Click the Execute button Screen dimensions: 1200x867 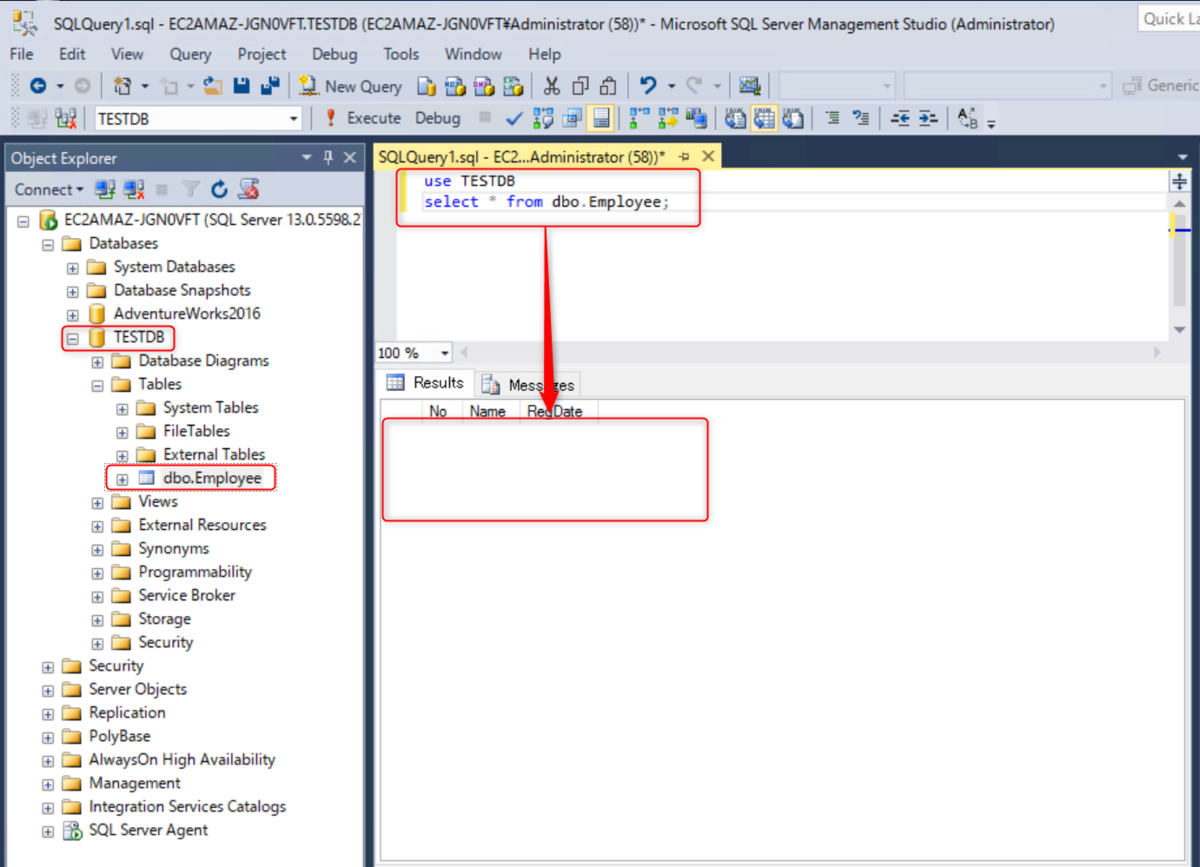(x=362, y=118)
